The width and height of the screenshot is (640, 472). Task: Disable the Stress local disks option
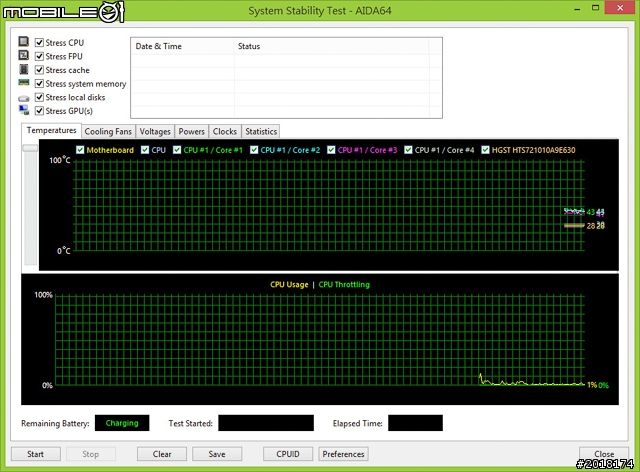(x=39, y=97)
